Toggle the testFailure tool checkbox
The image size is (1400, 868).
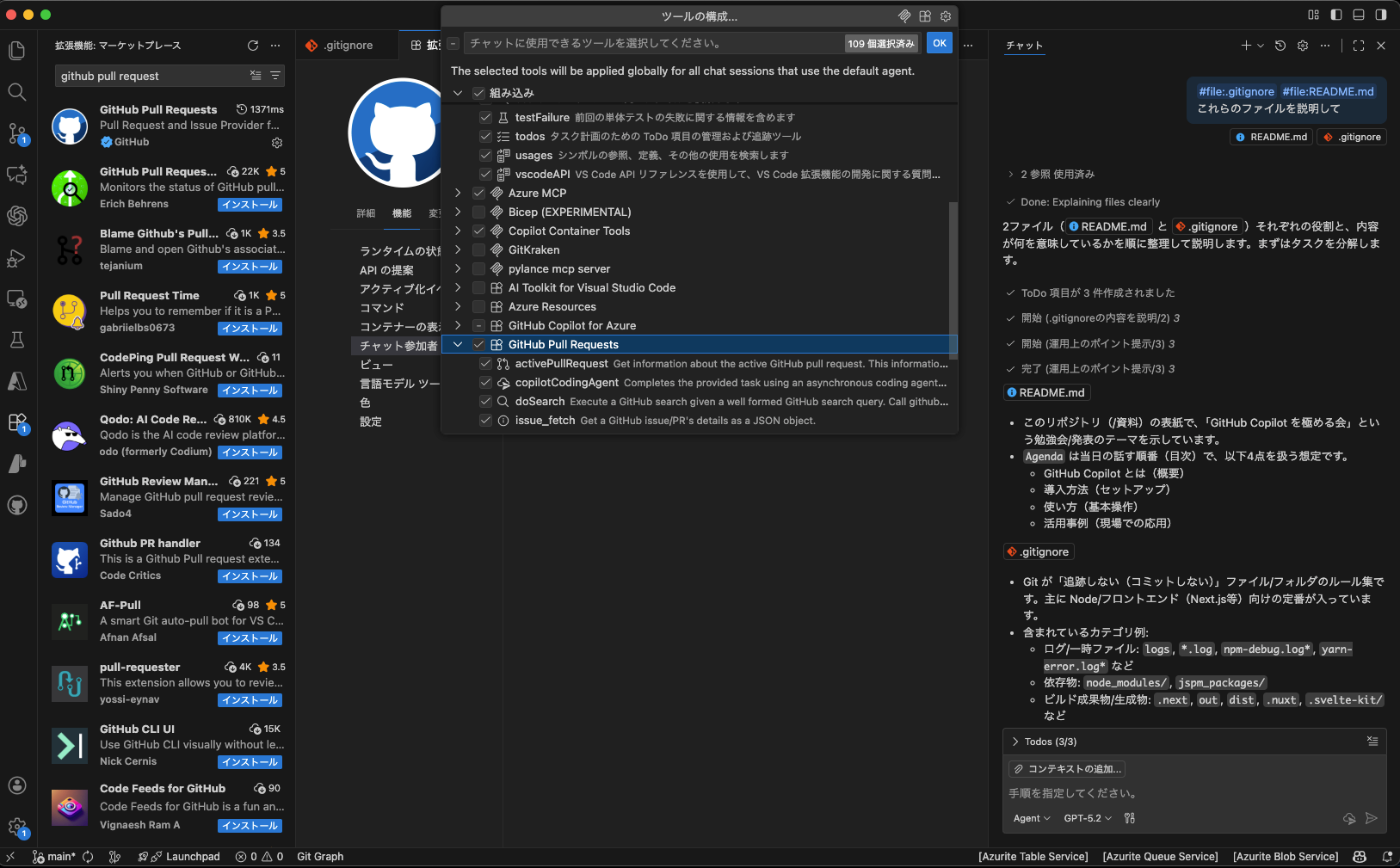pyautogui.click(x=485, y=117)
